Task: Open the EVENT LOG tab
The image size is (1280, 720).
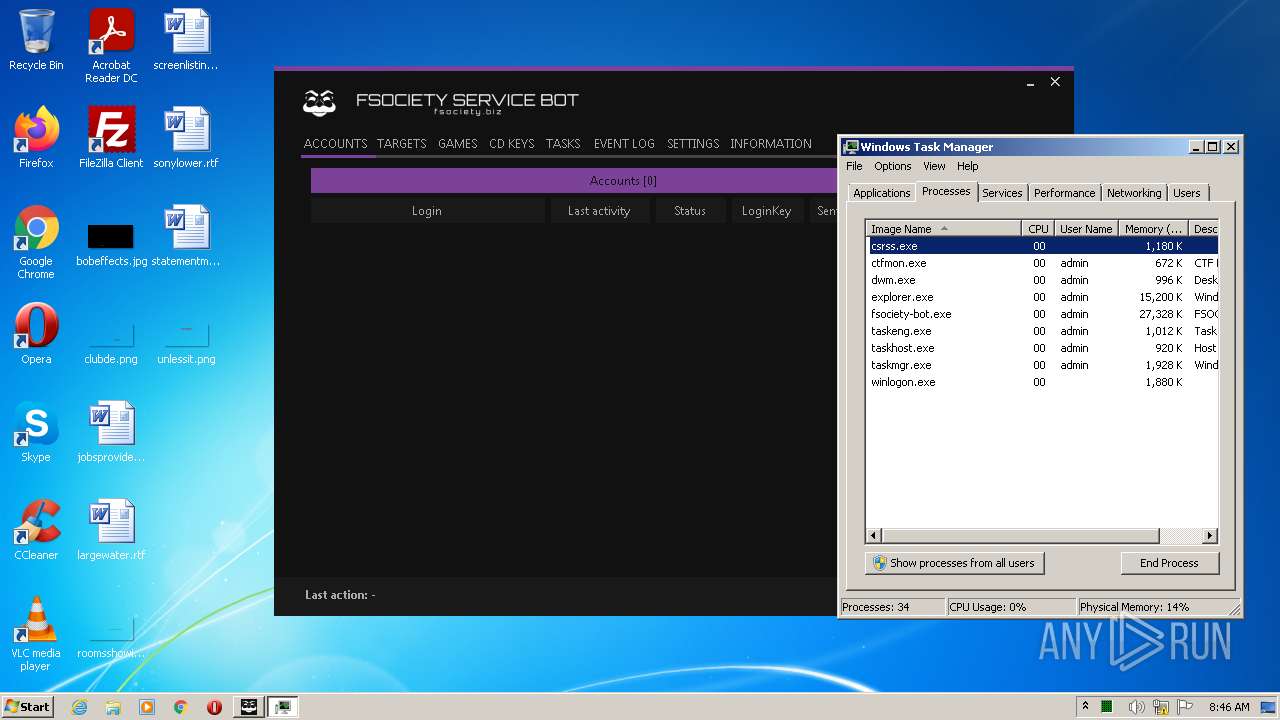Action: pos(624,144)
